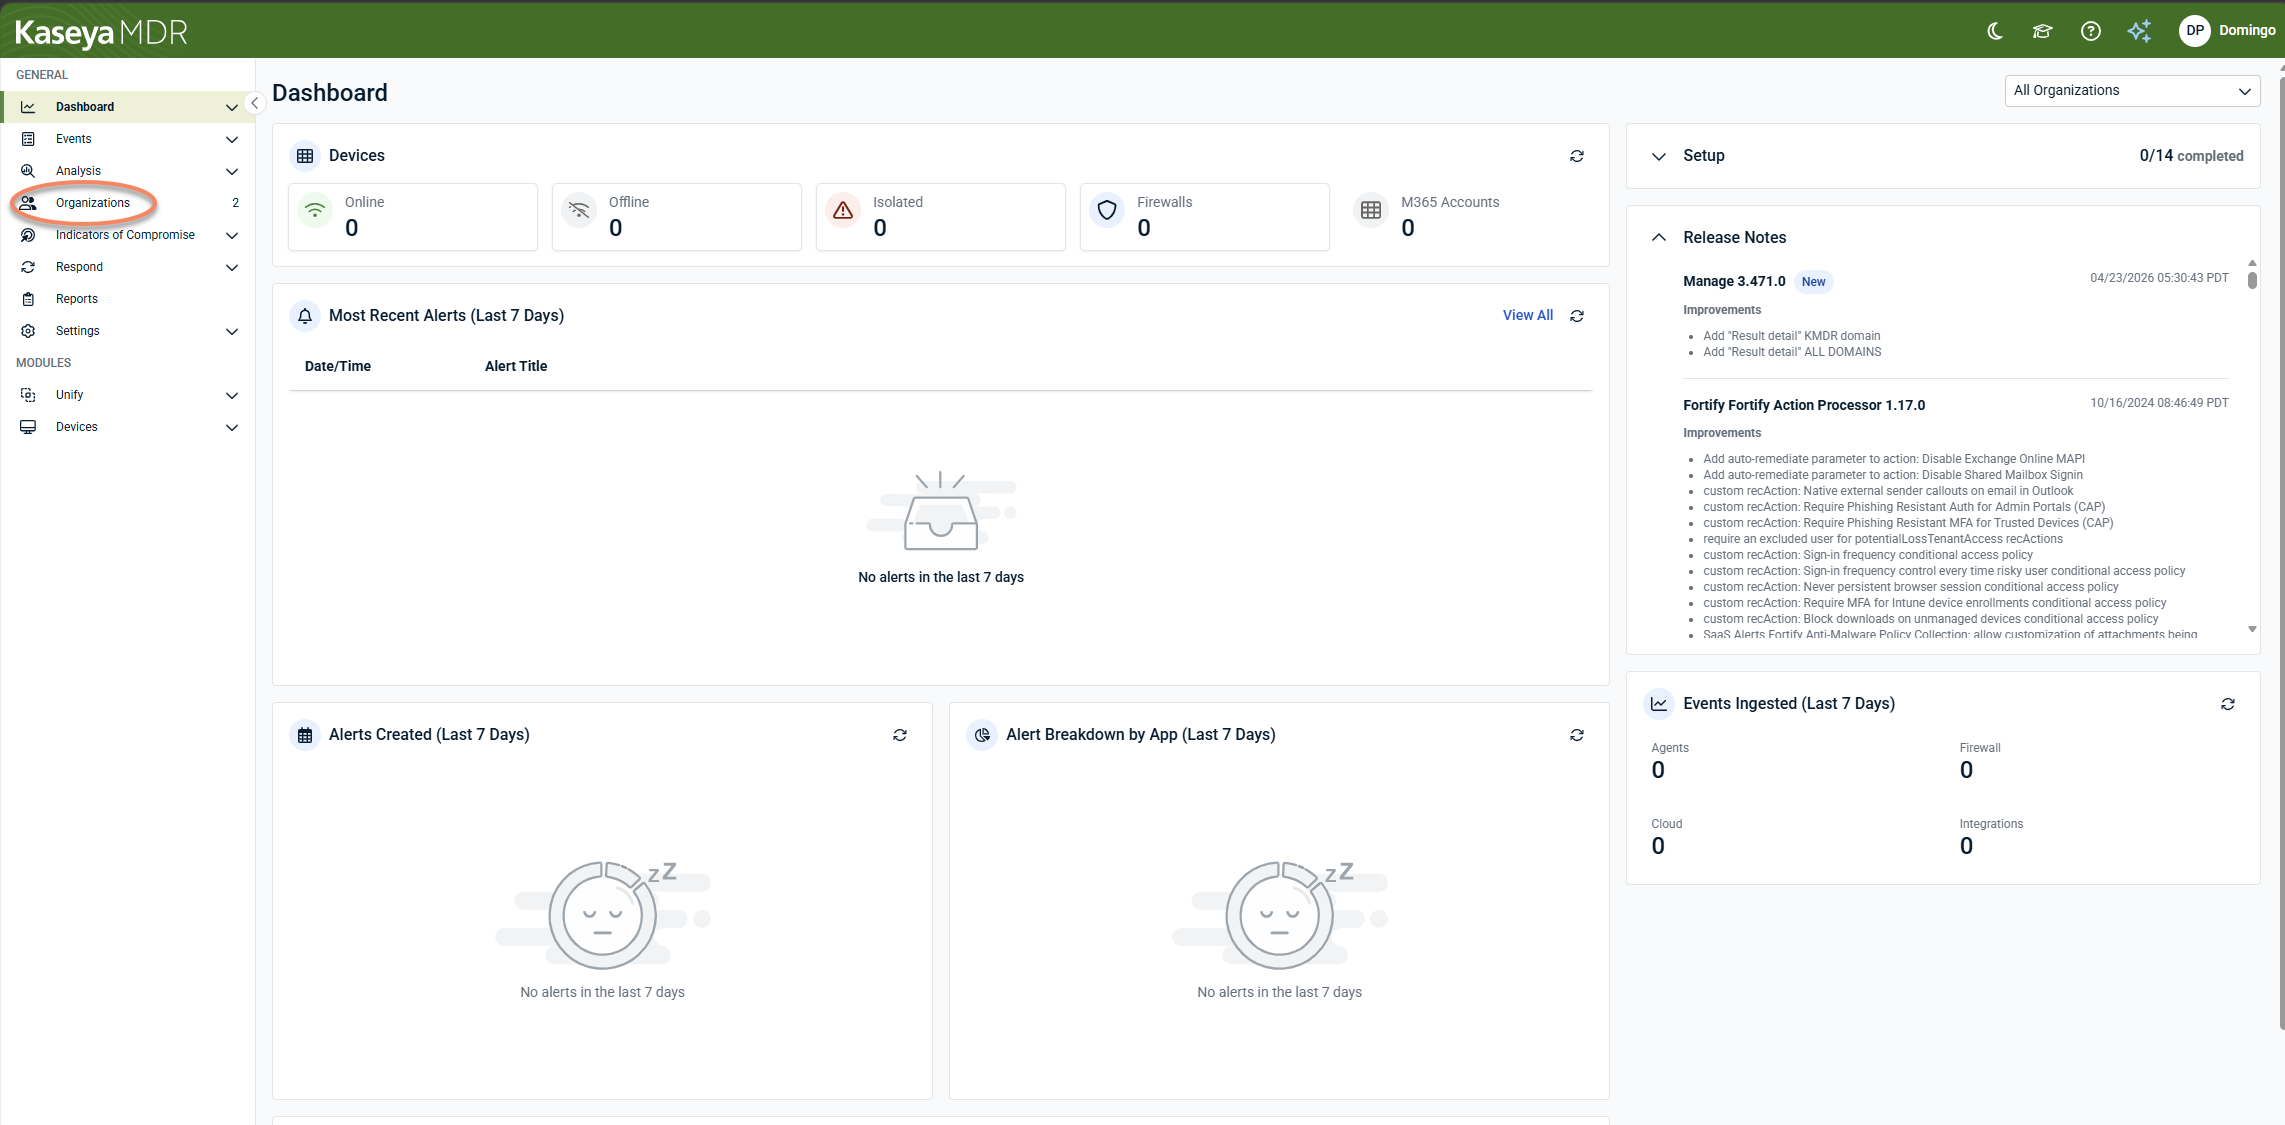Click the Unify module icon
Image resolution: width=2285 pixels, height=1125 pixels.
click(28, 395)
